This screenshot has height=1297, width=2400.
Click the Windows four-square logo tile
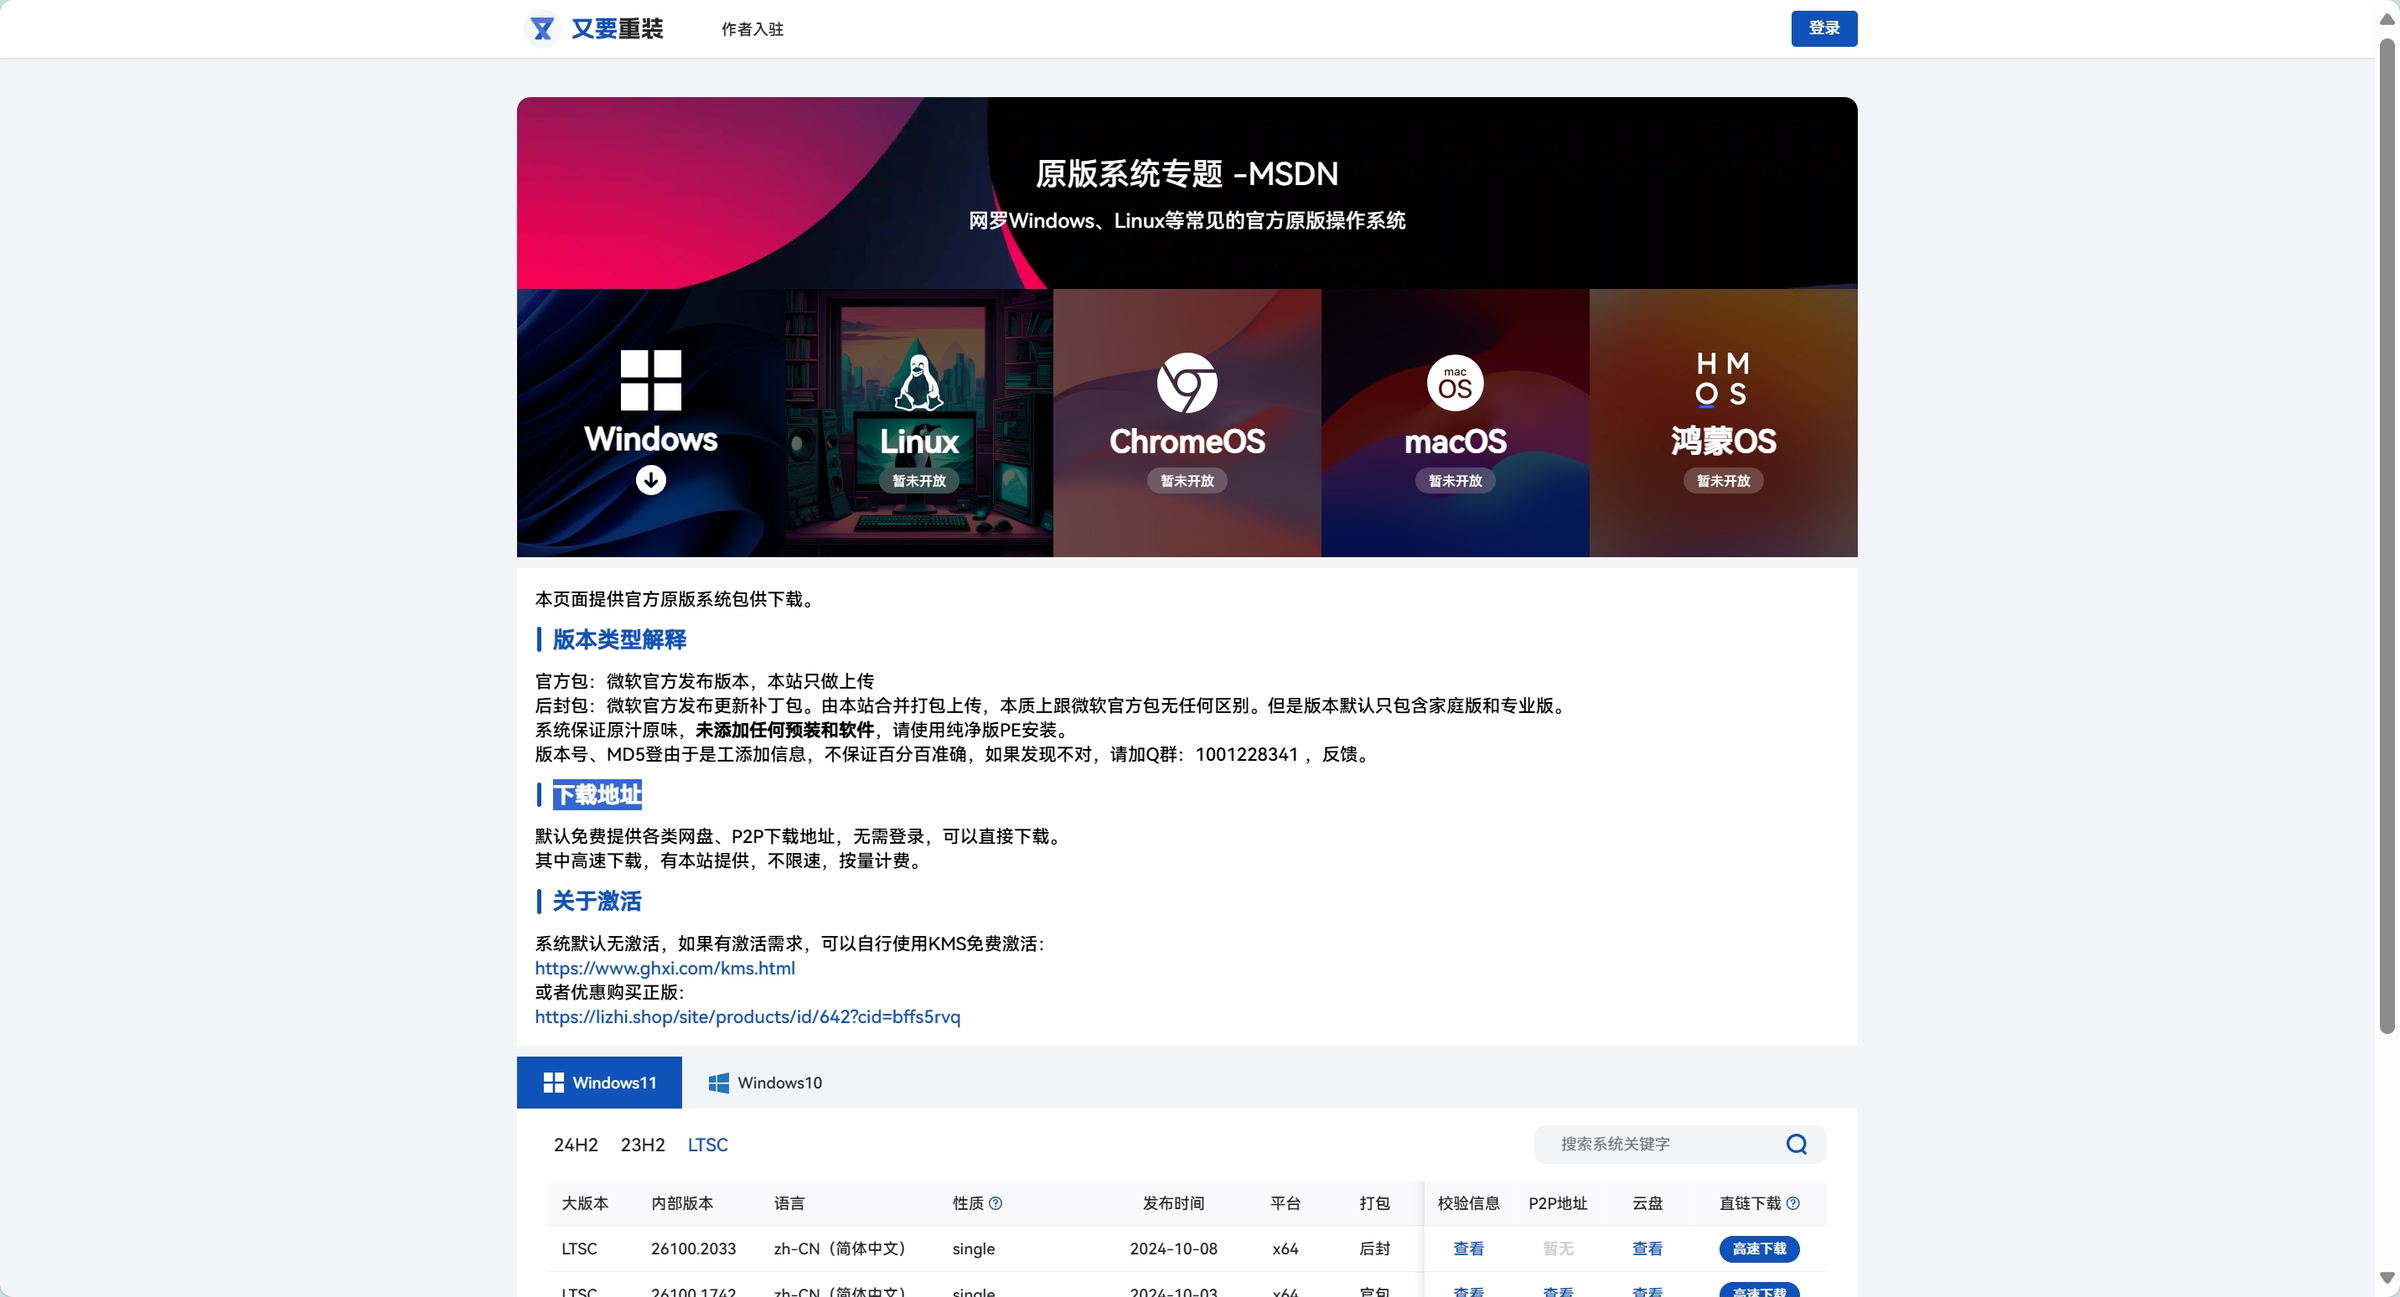pos(651,380)
